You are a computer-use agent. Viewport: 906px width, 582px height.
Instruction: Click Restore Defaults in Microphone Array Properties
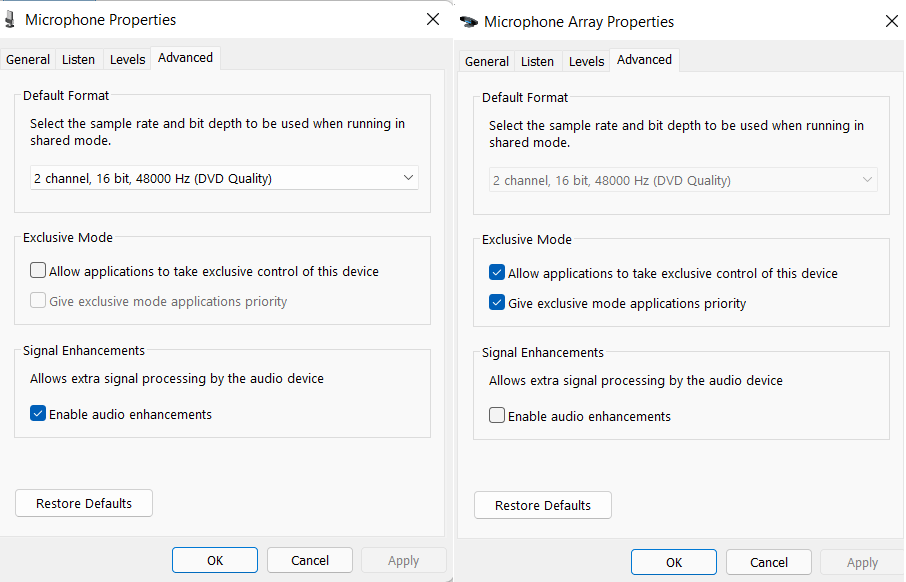543,505
